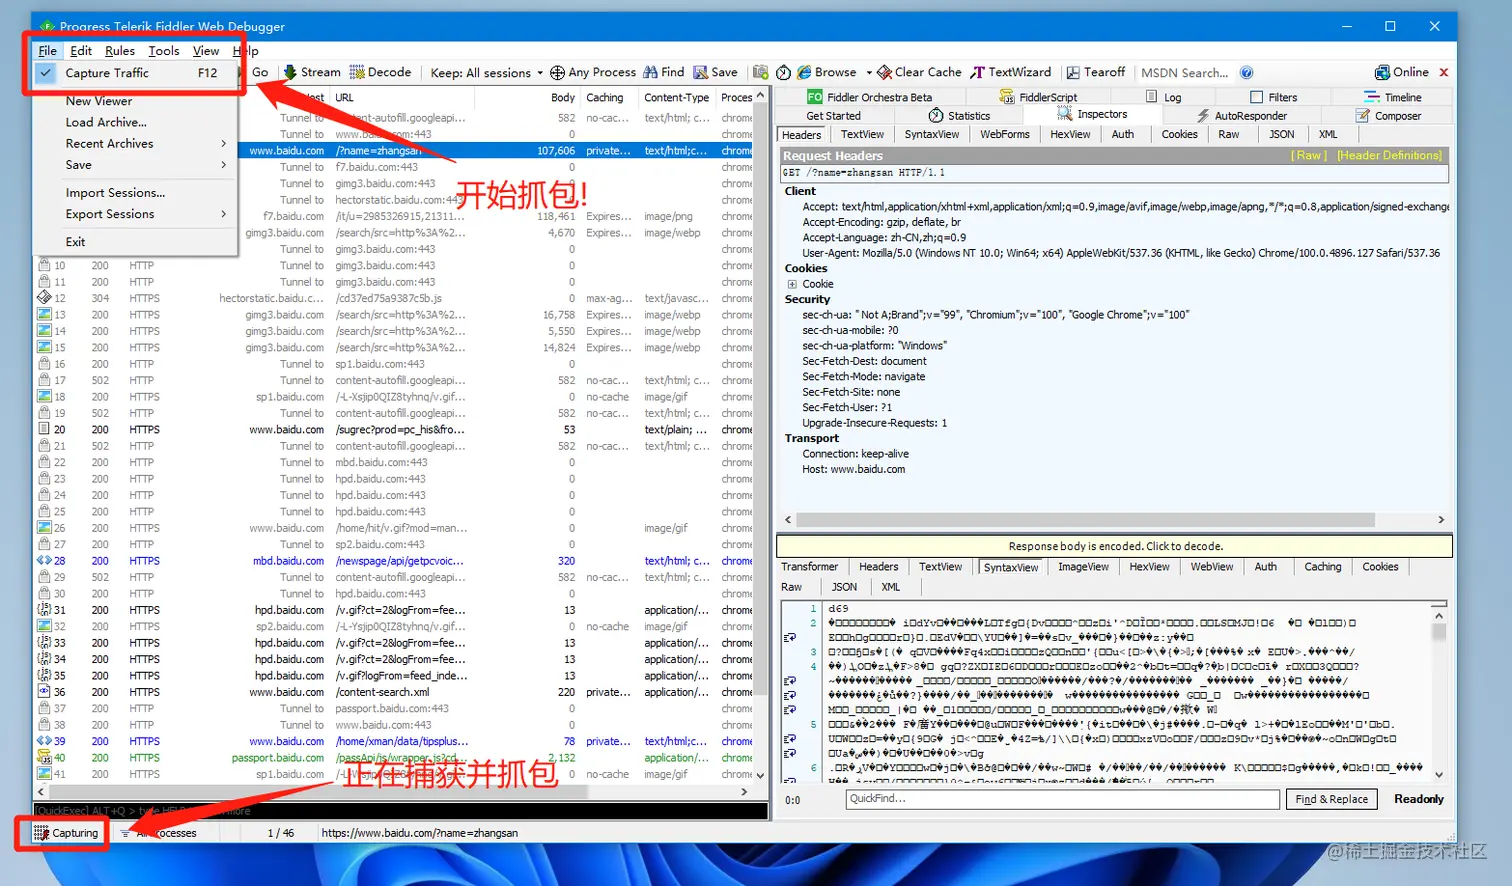Click the response body encoded decode bar

point(1114,546)
